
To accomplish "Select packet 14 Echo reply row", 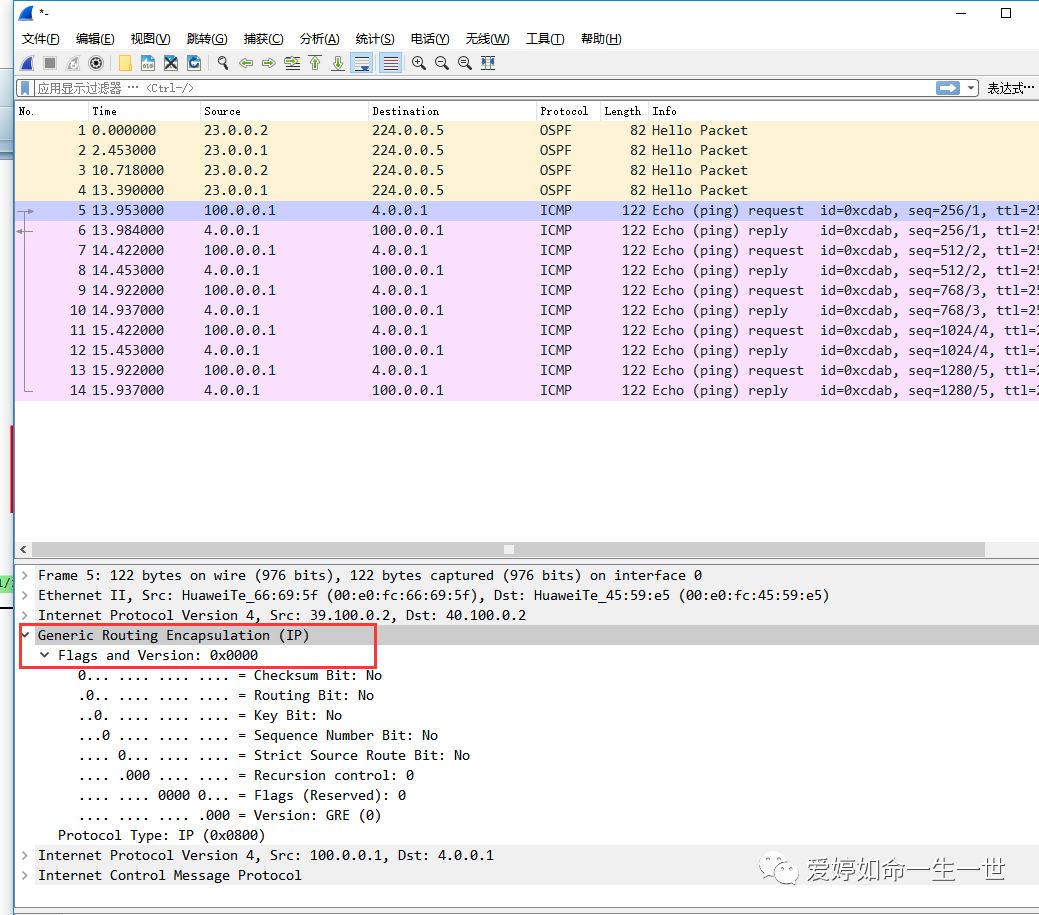I will pos(527,390).
